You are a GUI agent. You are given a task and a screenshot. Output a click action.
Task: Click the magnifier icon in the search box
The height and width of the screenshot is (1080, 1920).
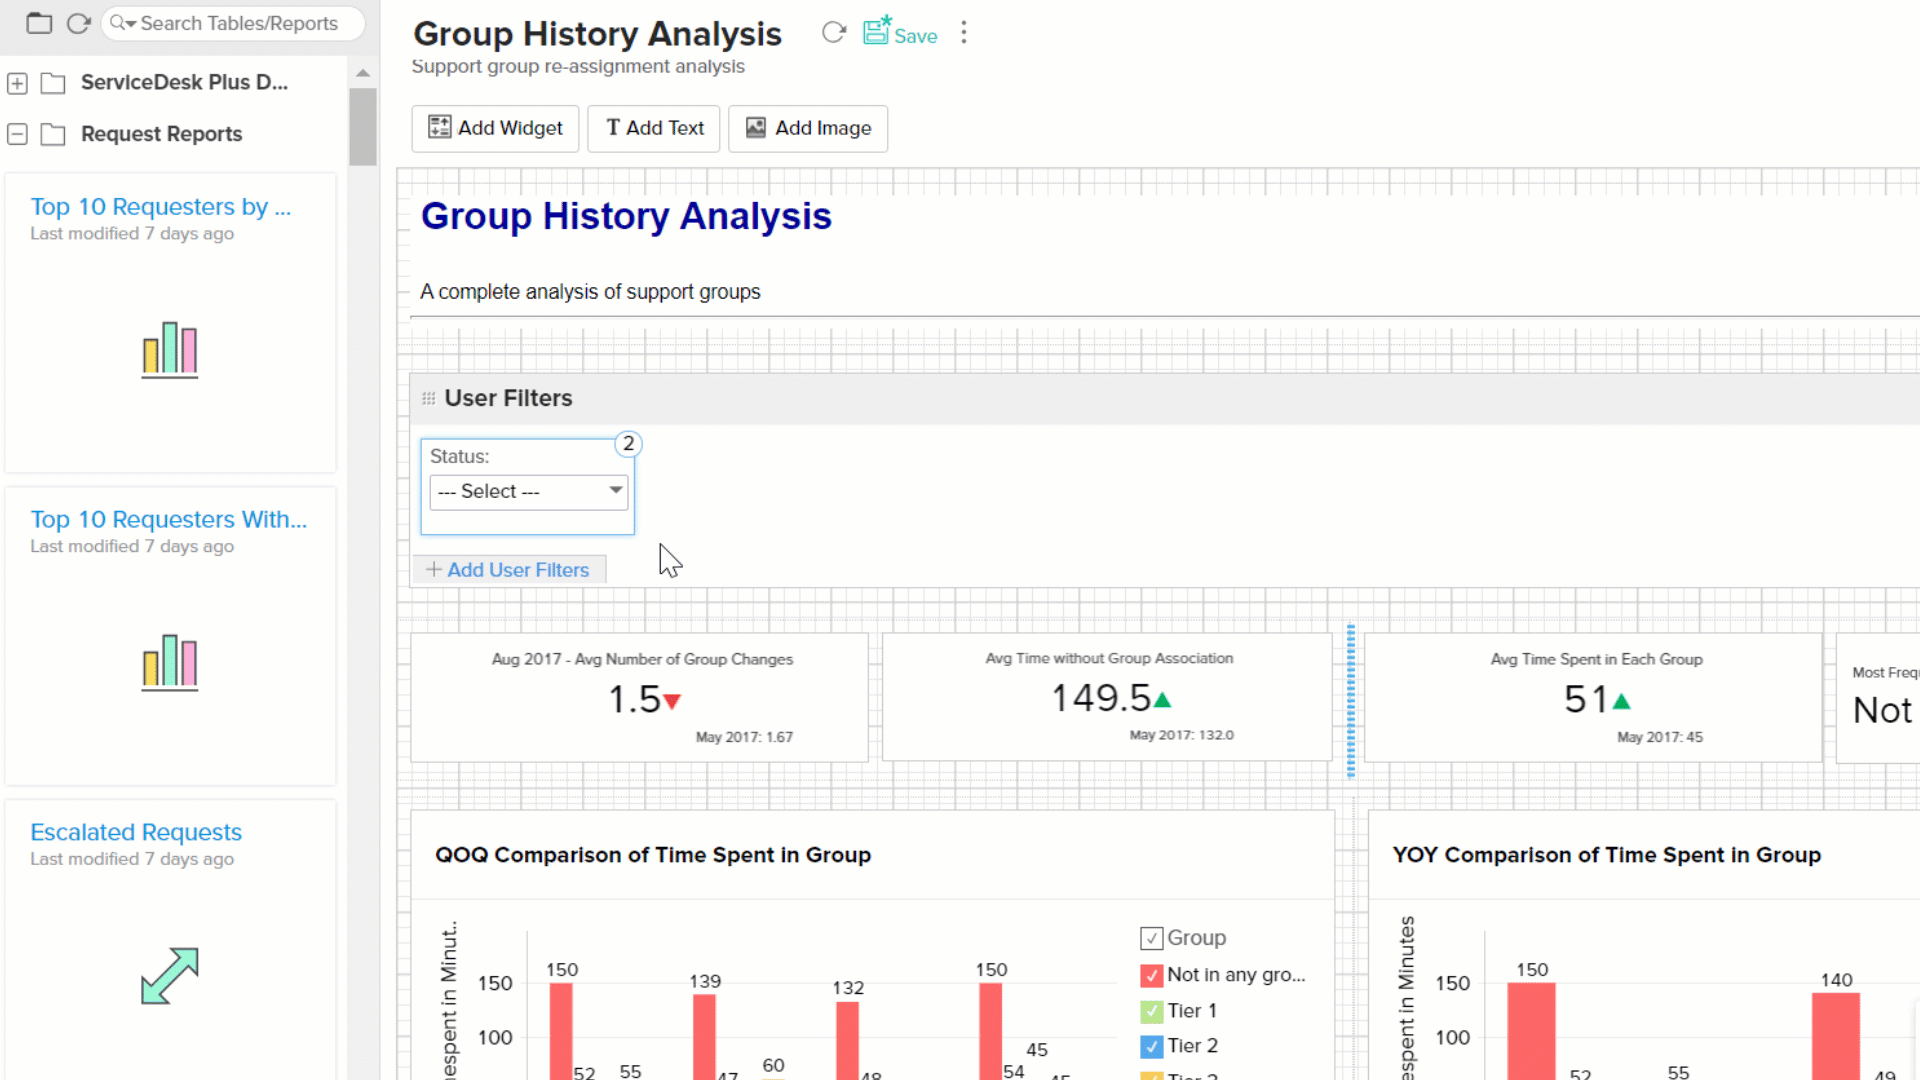(120, 23)
